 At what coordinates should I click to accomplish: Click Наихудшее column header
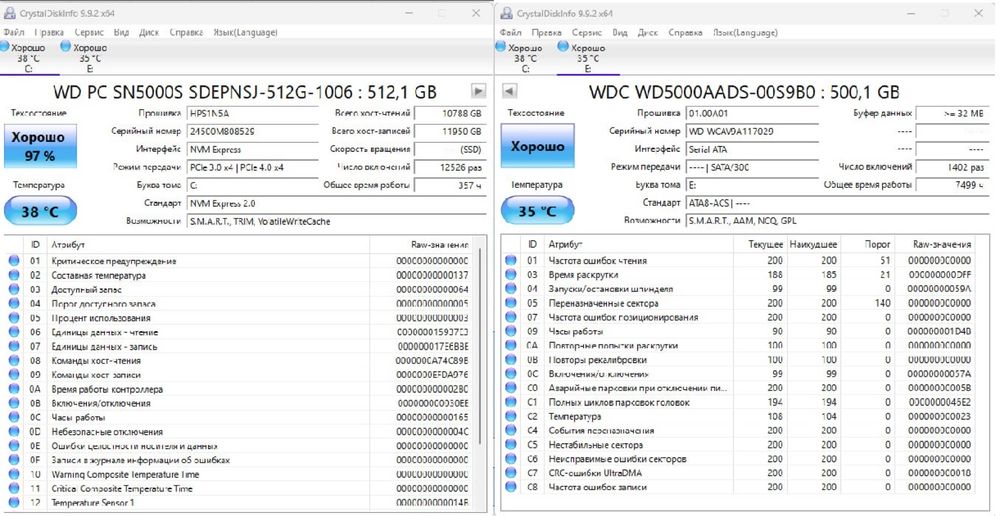[812, 244]
